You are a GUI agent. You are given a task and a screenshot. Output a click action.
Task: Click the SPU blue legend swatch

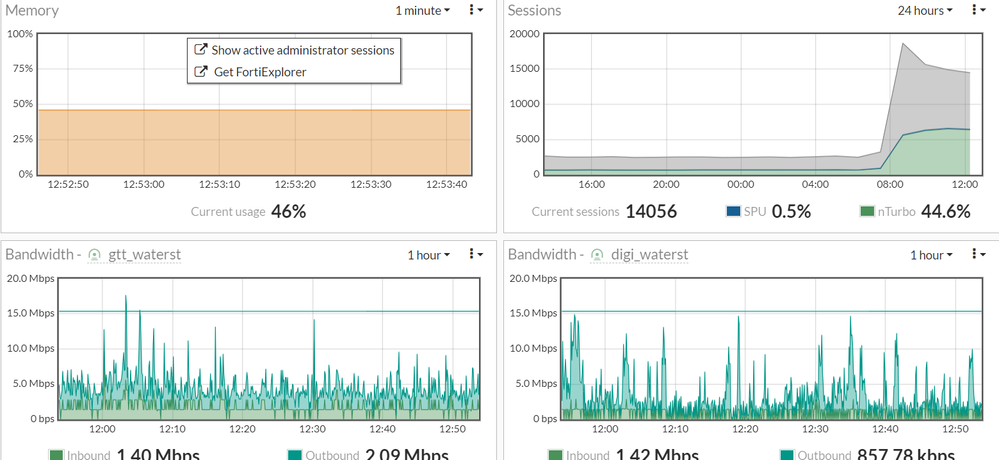coord(733,212)
